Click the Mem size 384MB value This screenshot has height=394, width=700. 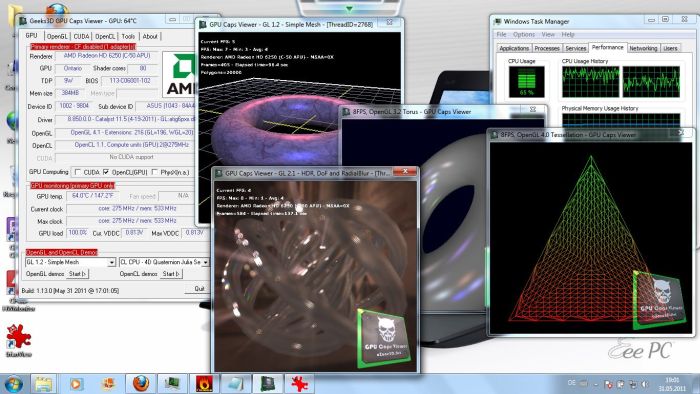[71, 93]
